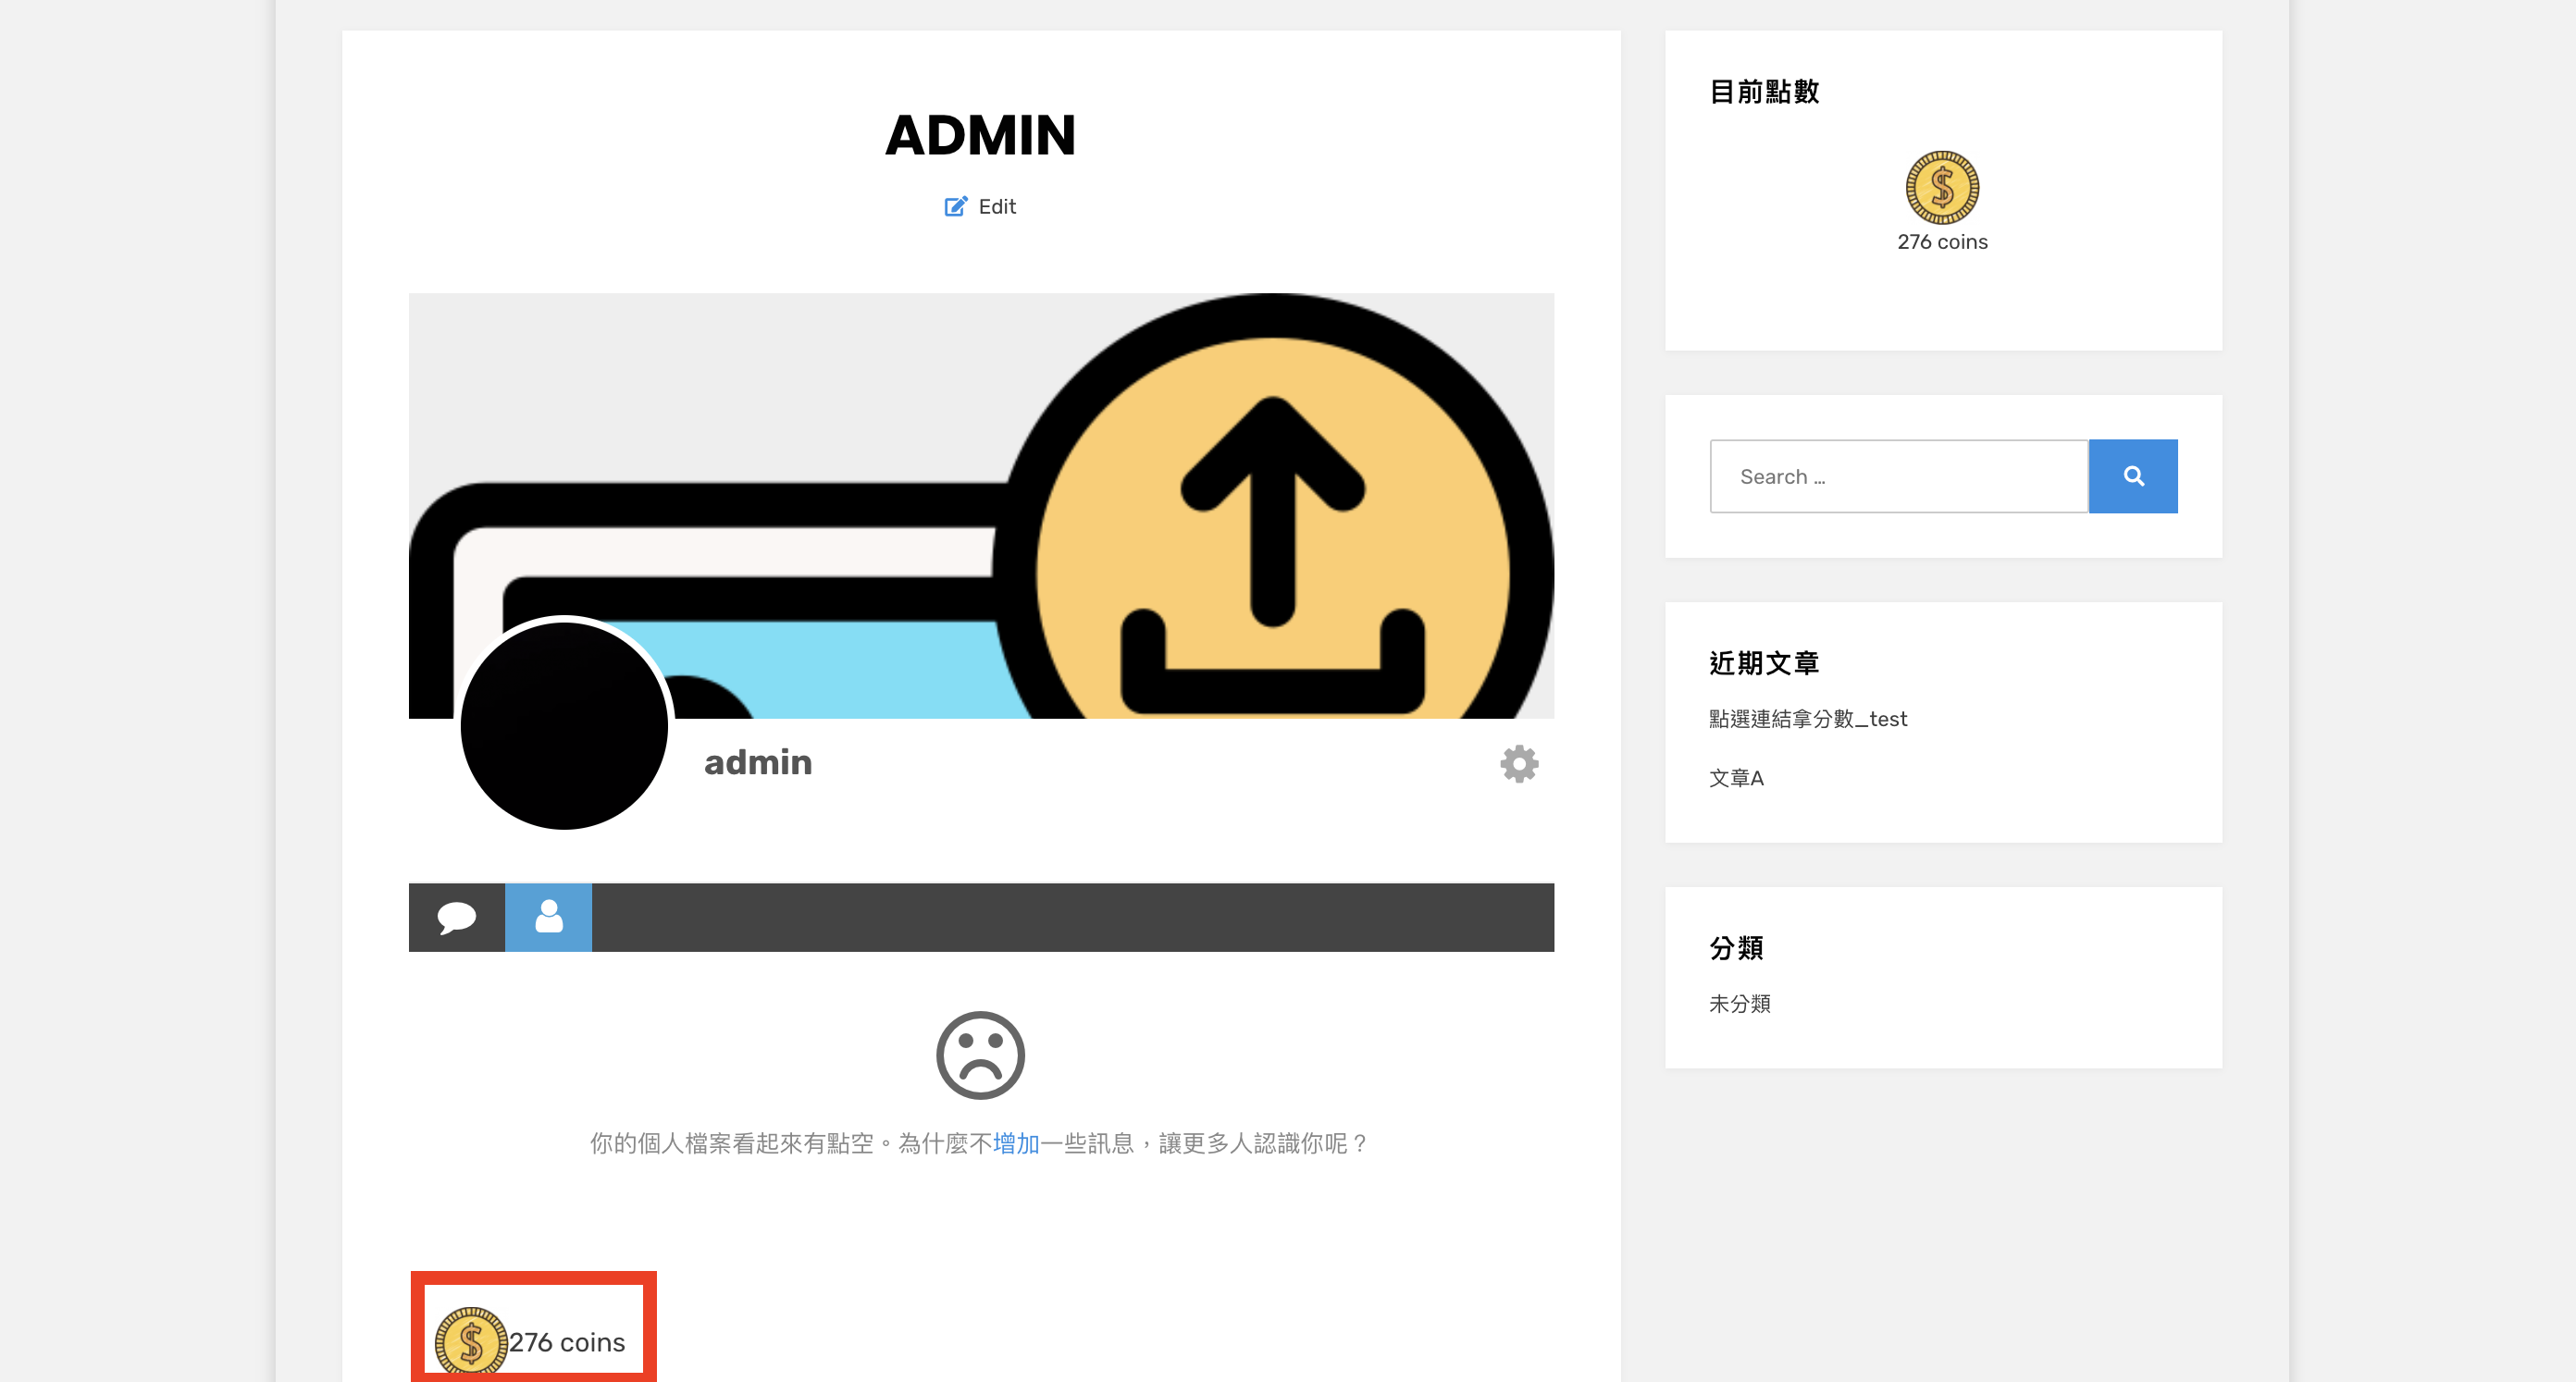Click the 276 coins text below profile
The width and height of the screenshot is (2576, 1382).
tap(567, 1342)
